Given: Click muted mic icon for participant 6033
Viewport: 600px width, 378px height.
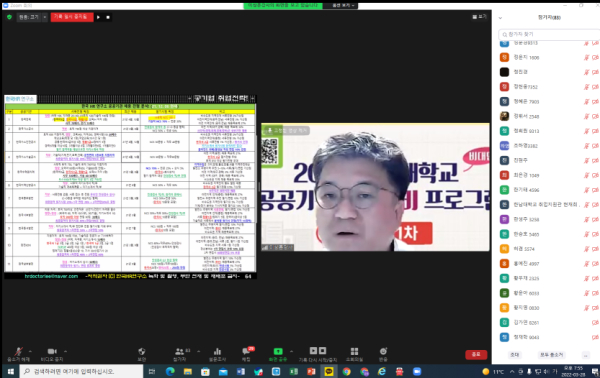Looking at the screenshot, I should coord(586,293).
